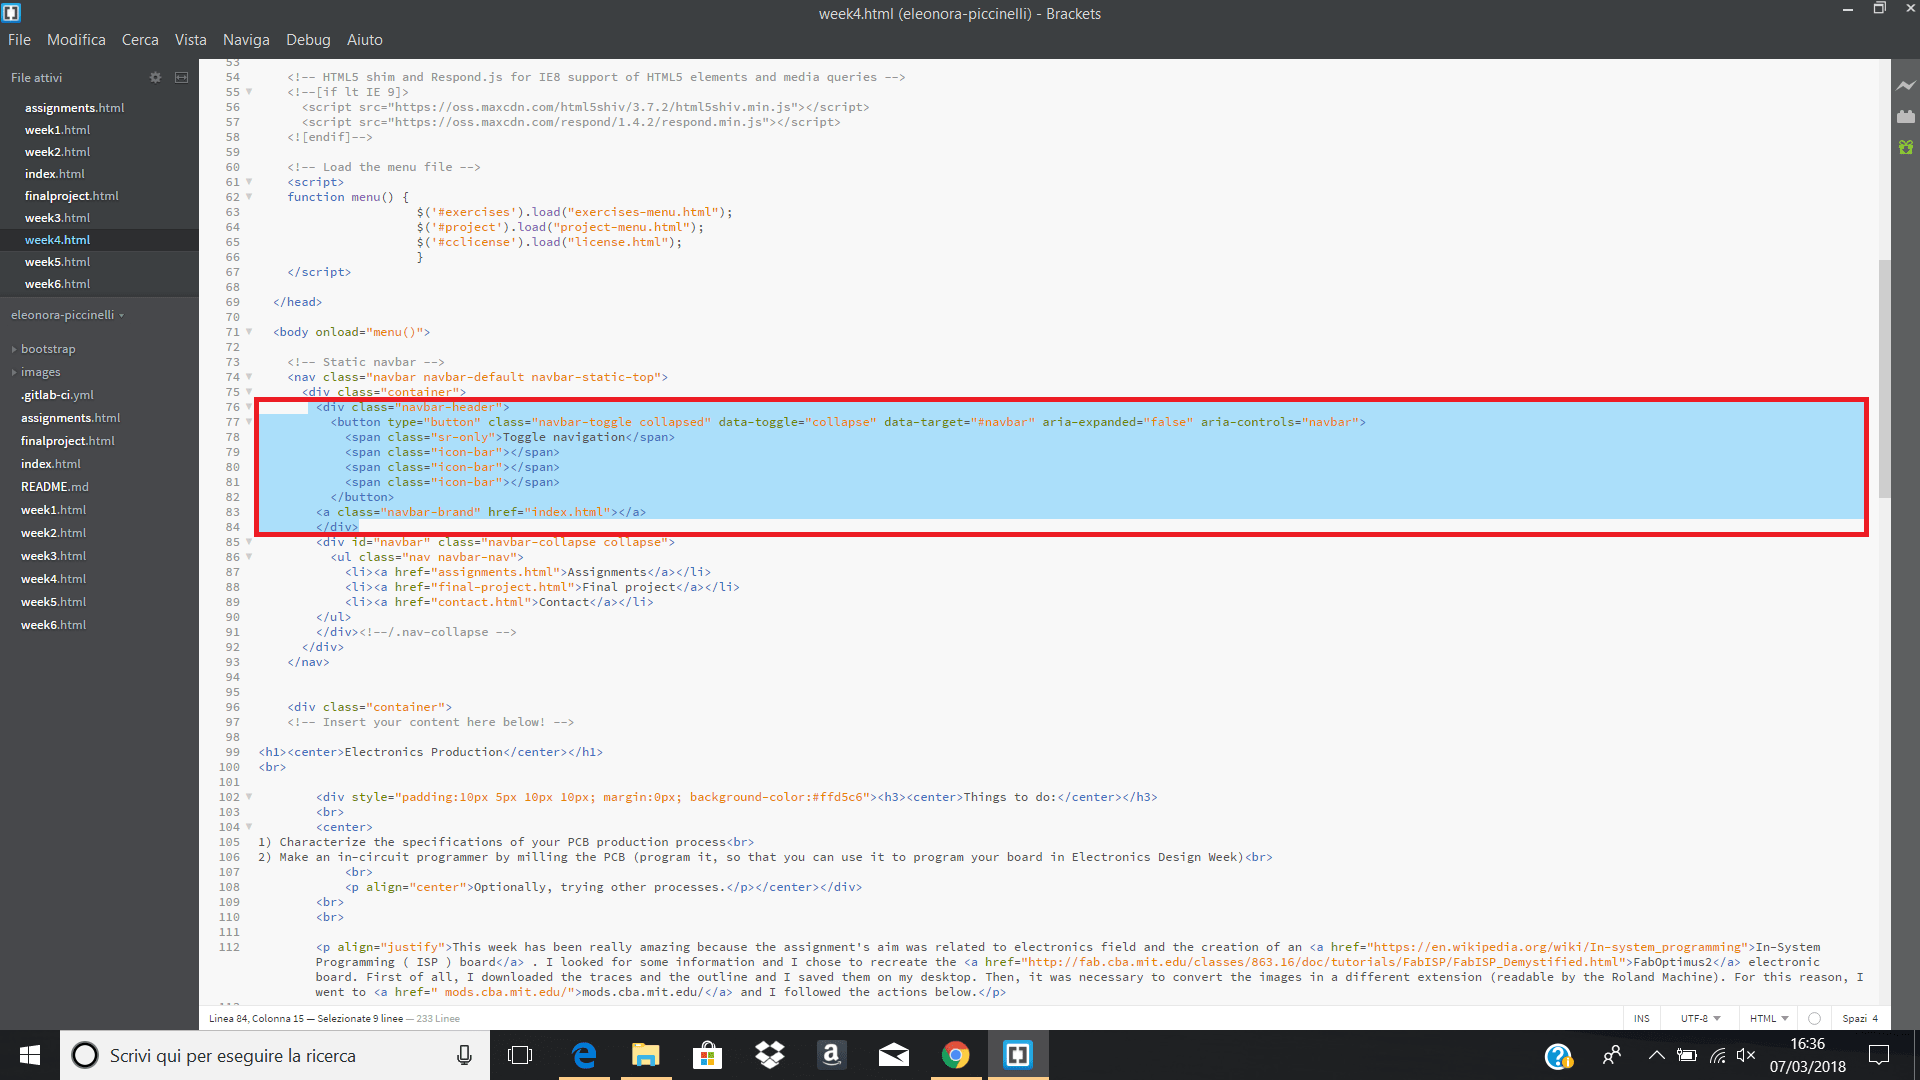Screen dimensions: 1920x1080
Task: Toggle Live Preview lightning icon
Action: pos(1906,86)
